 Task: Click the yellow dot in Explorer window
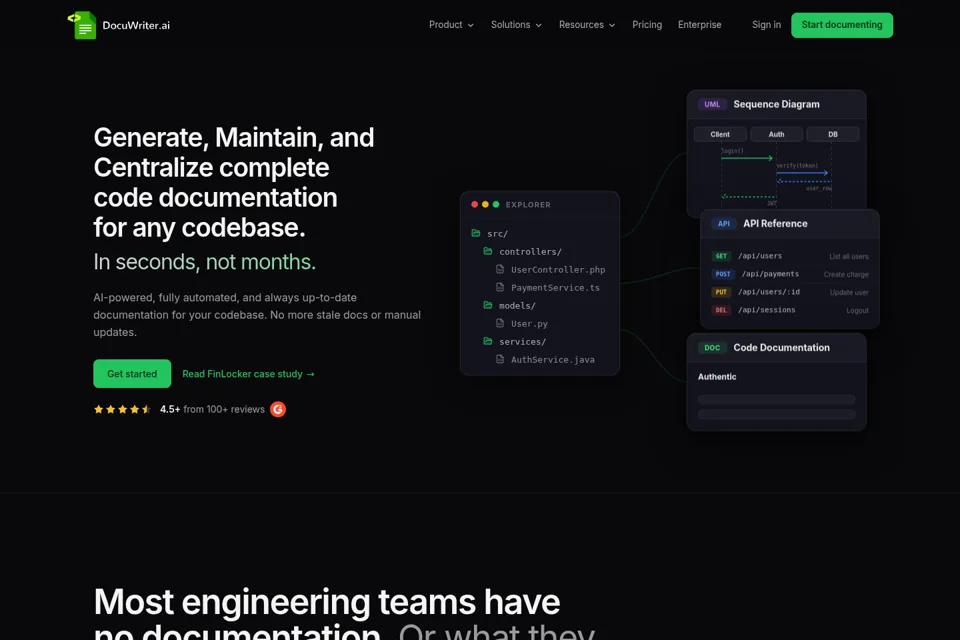[x=485, y=205]
